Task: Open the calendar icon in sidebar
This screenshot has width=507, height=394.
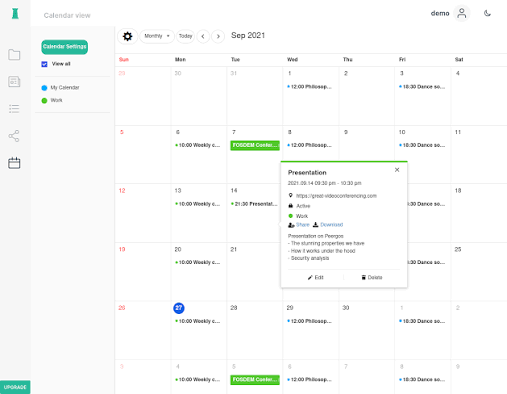Action: click(x=14, y=163)
